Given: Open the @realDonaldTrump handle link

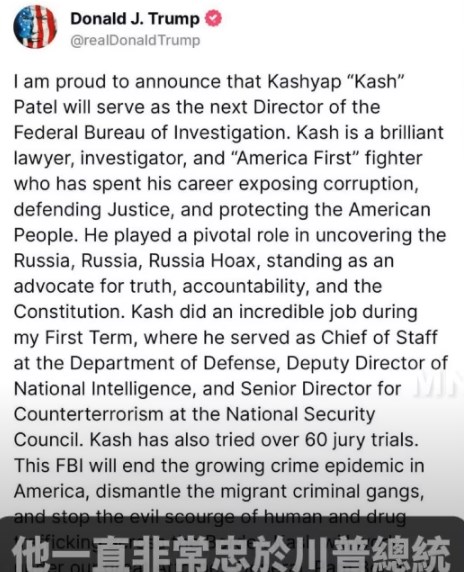Looking at the screenshot, I should (135, 40).
